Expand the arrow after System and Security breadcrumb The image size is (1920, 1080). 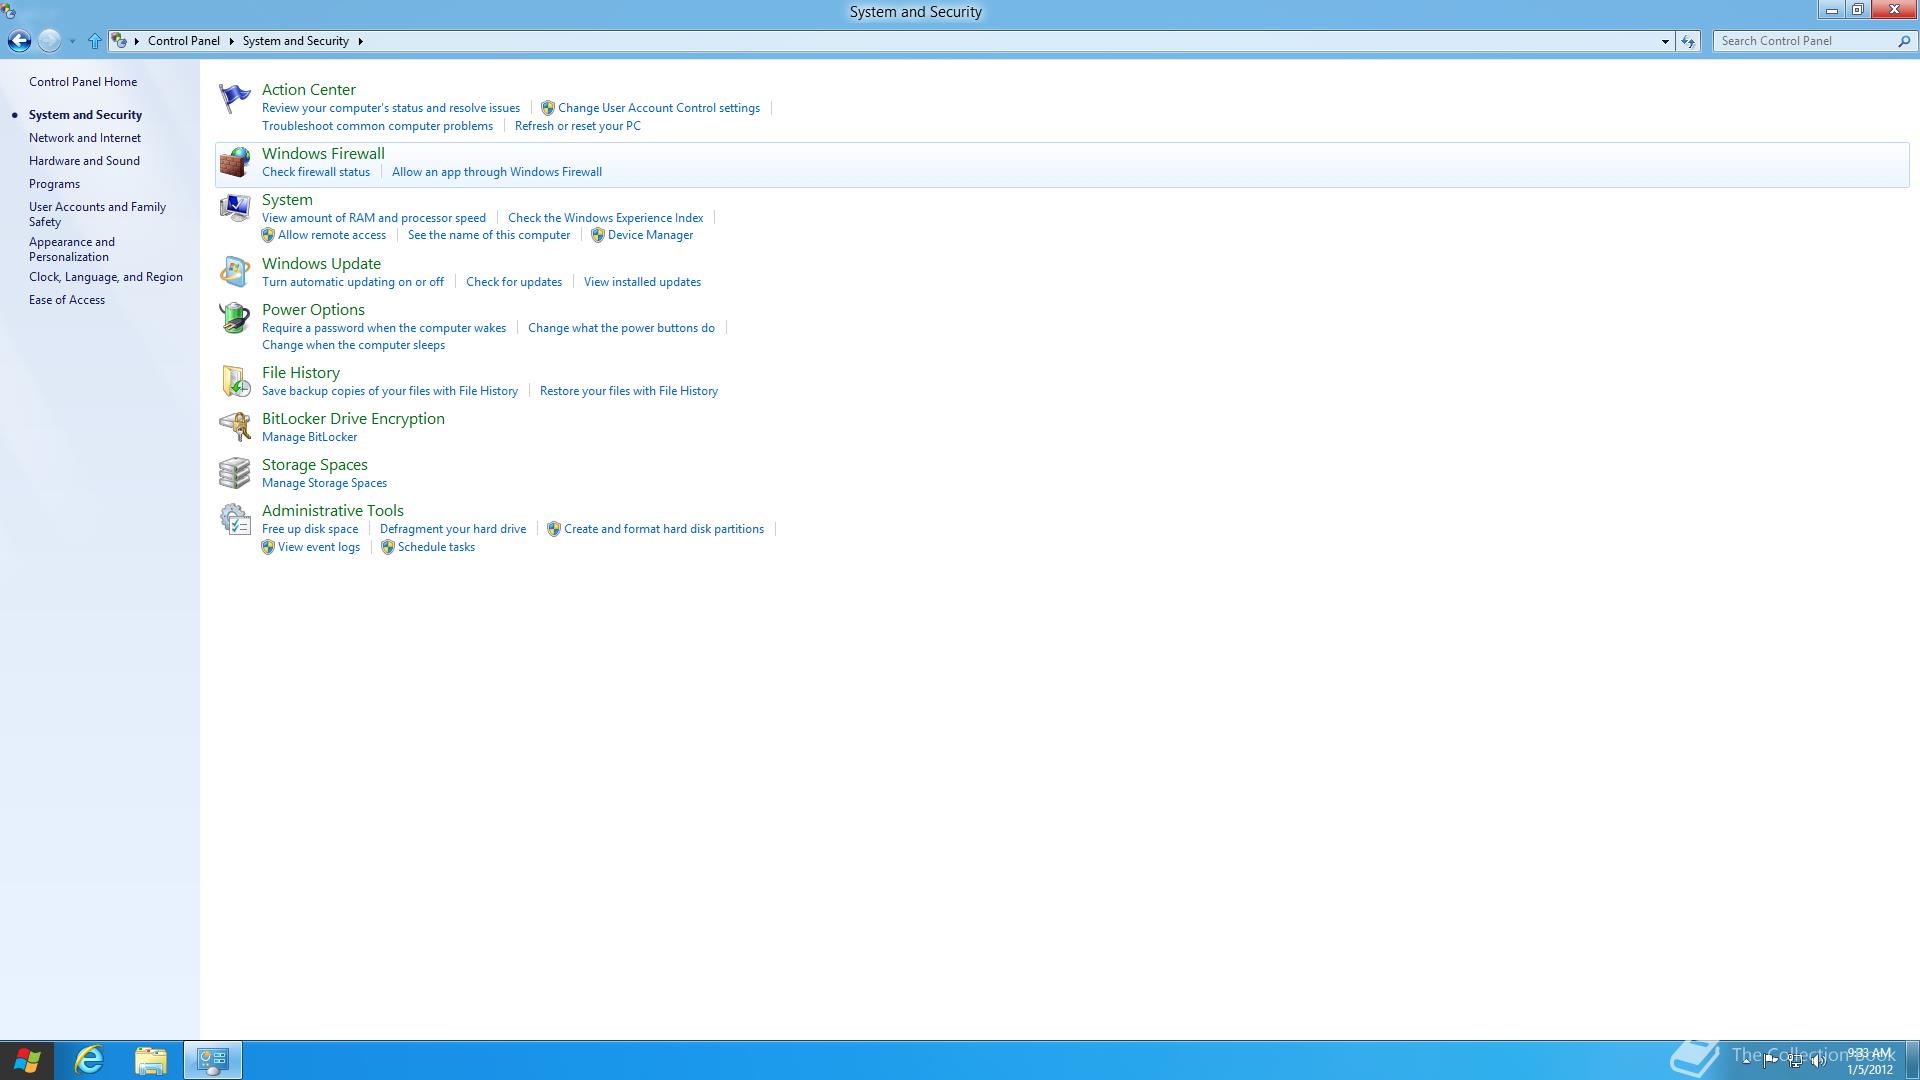pos(360,41)
